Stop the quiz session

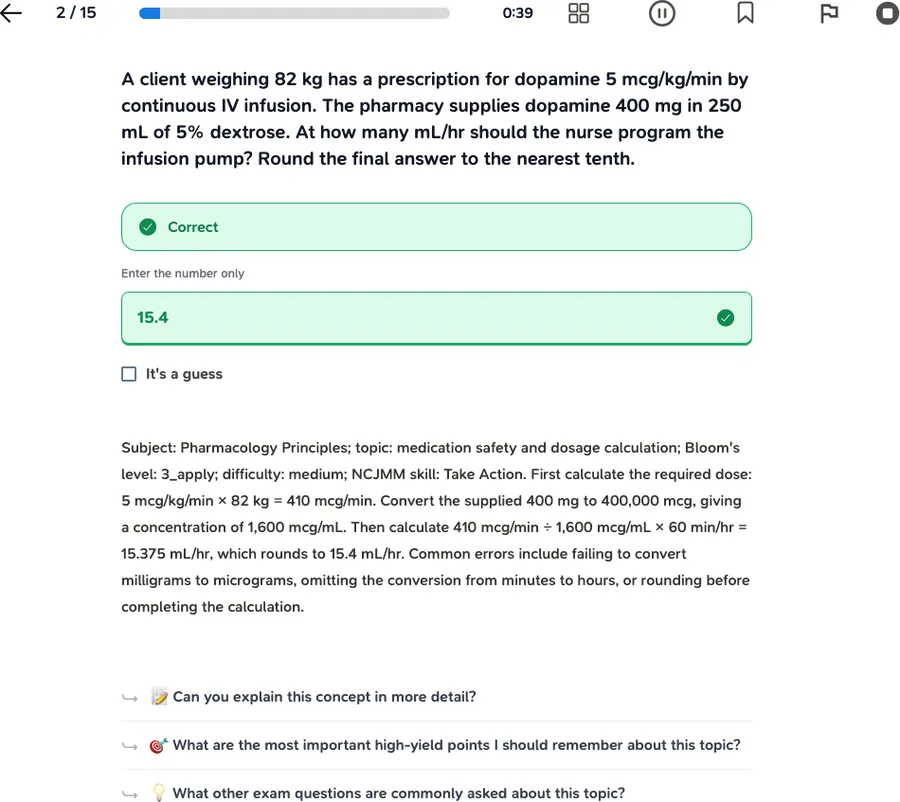click(x=887, y=13)
